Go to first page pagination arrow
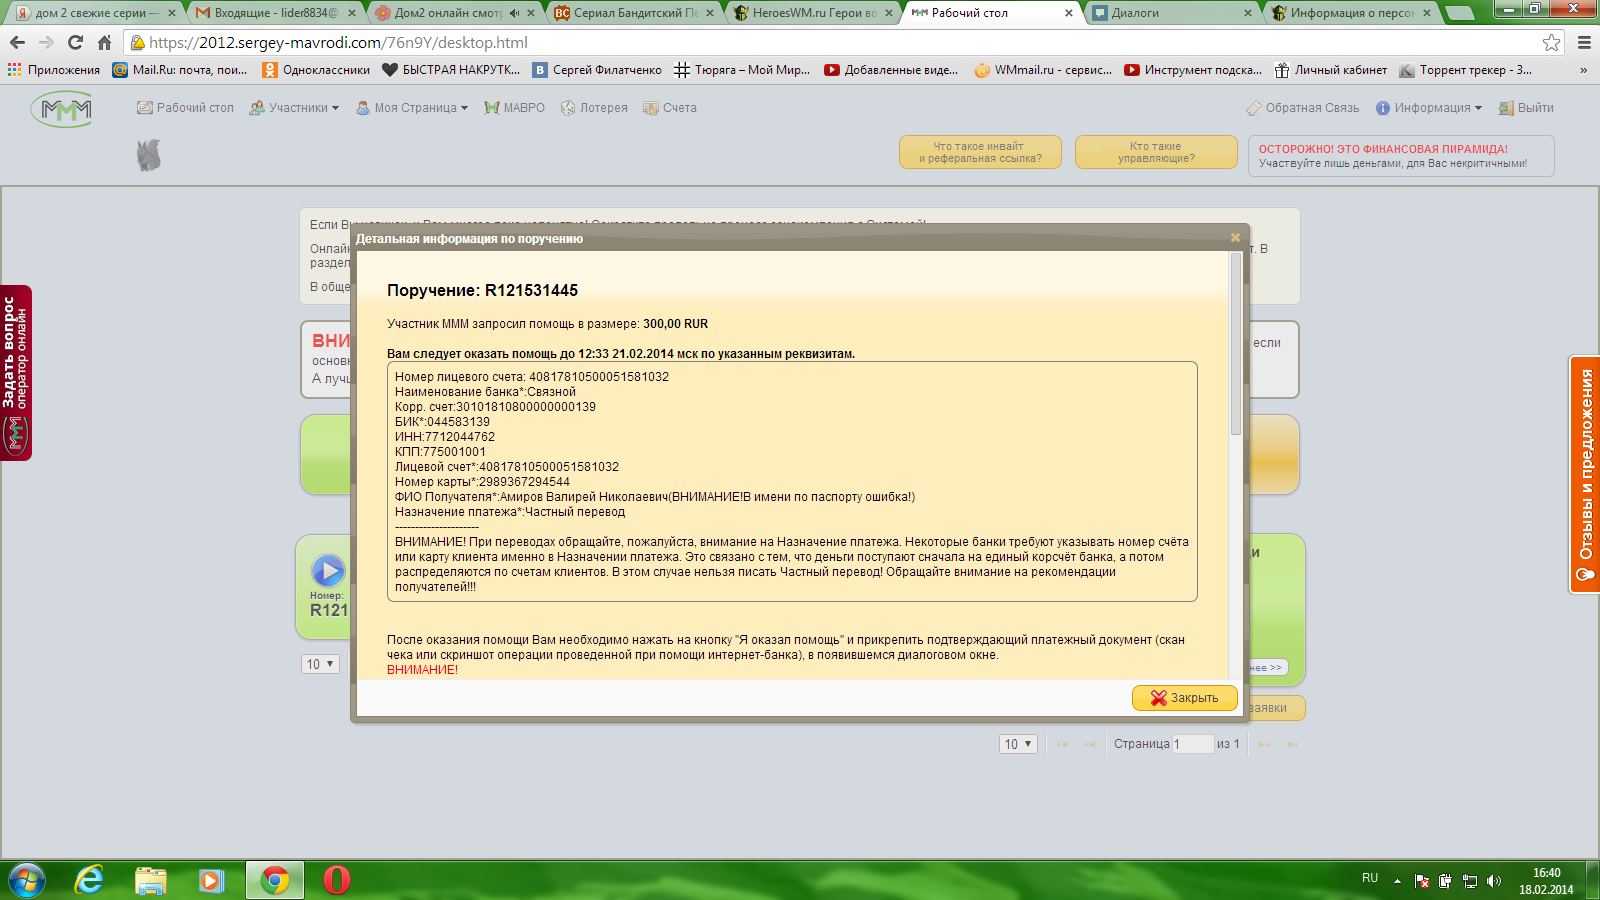The width and height of the screenshot is (1600, 900). point(1062,744)
